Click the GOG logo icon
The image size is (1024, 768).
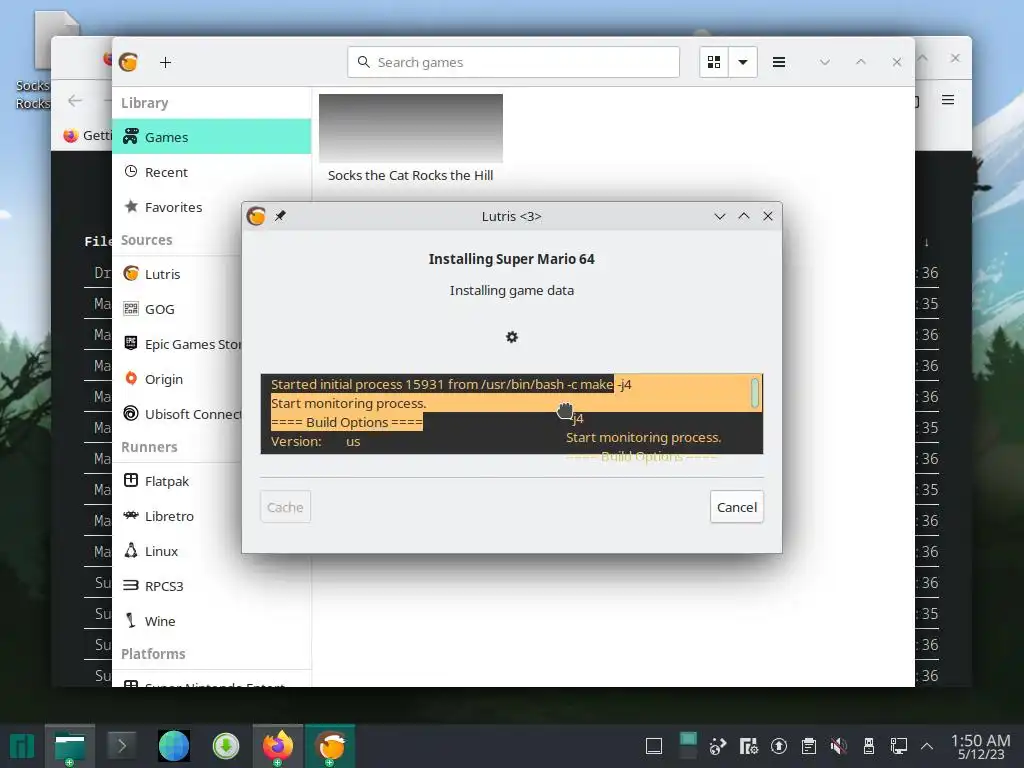(x=131, y=308)
